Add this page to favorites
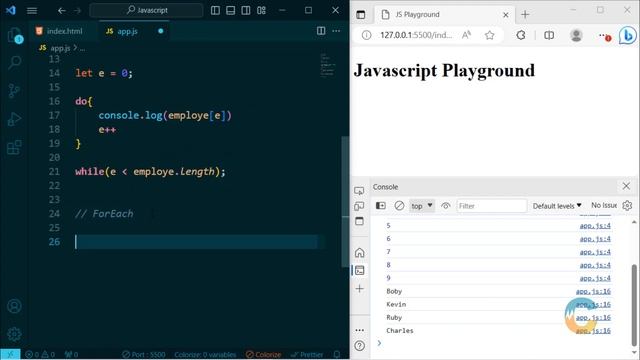Image resolution: width=640 pixels, height=360 pixels. pyautogui.click(x=489, y=35)
